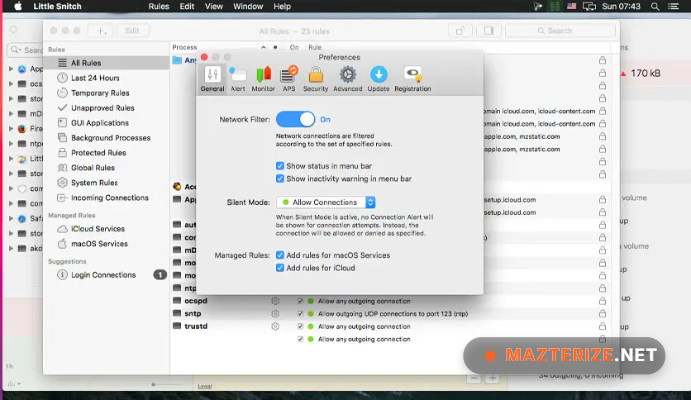Toggle the rules window sidebar panel button
The width and height of the screenshot is (691, 400).
(489, 31)
